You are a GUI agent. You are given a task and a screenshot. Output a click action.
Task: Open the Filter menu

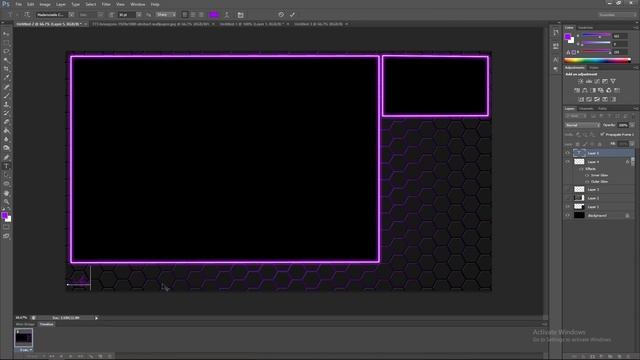click(x=106, y=4)
